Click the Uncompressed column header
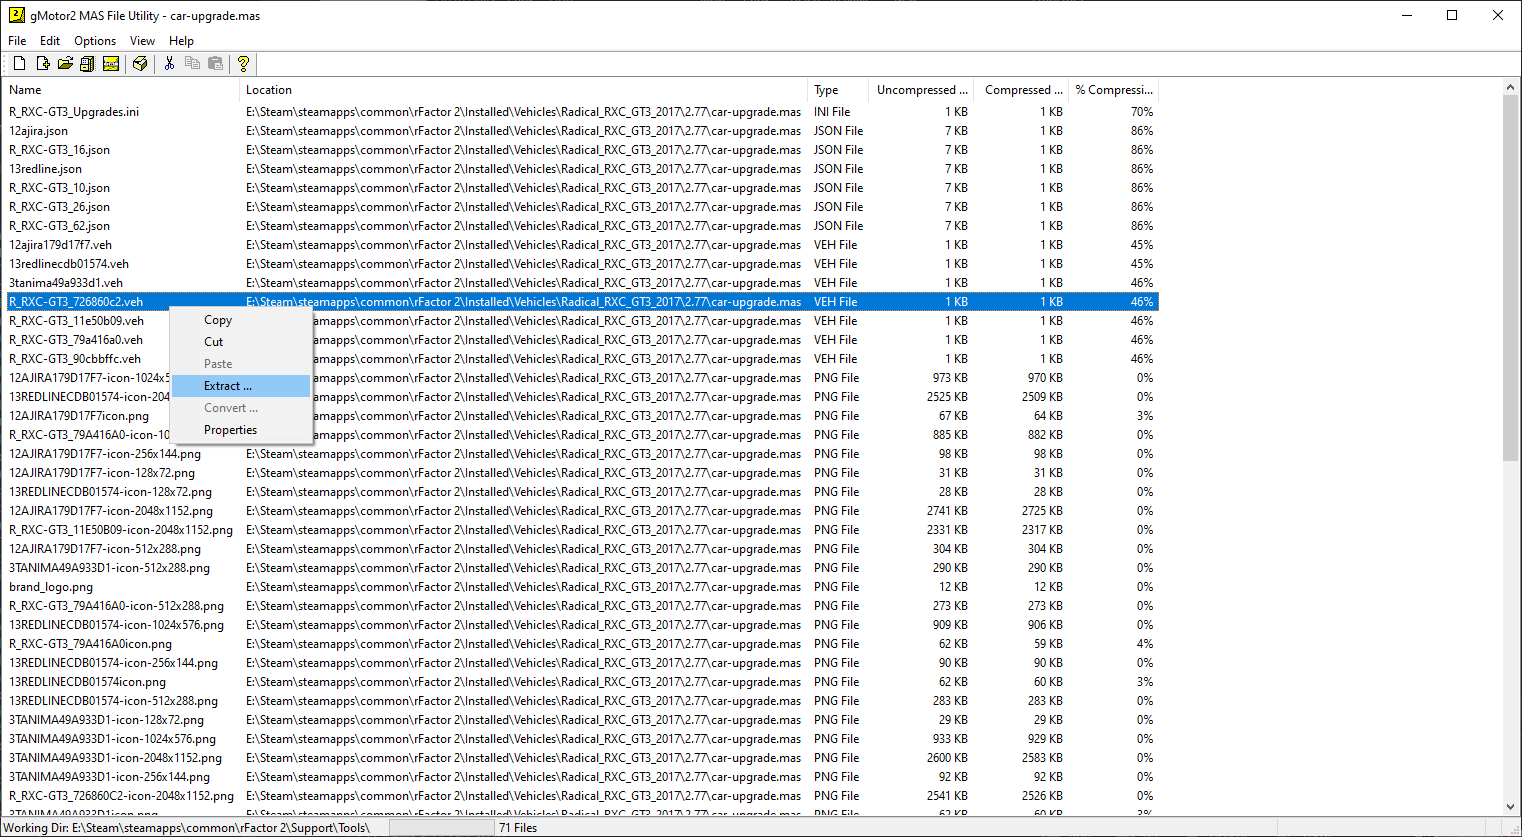The image size is (1522, 837). tap(921, 90)
